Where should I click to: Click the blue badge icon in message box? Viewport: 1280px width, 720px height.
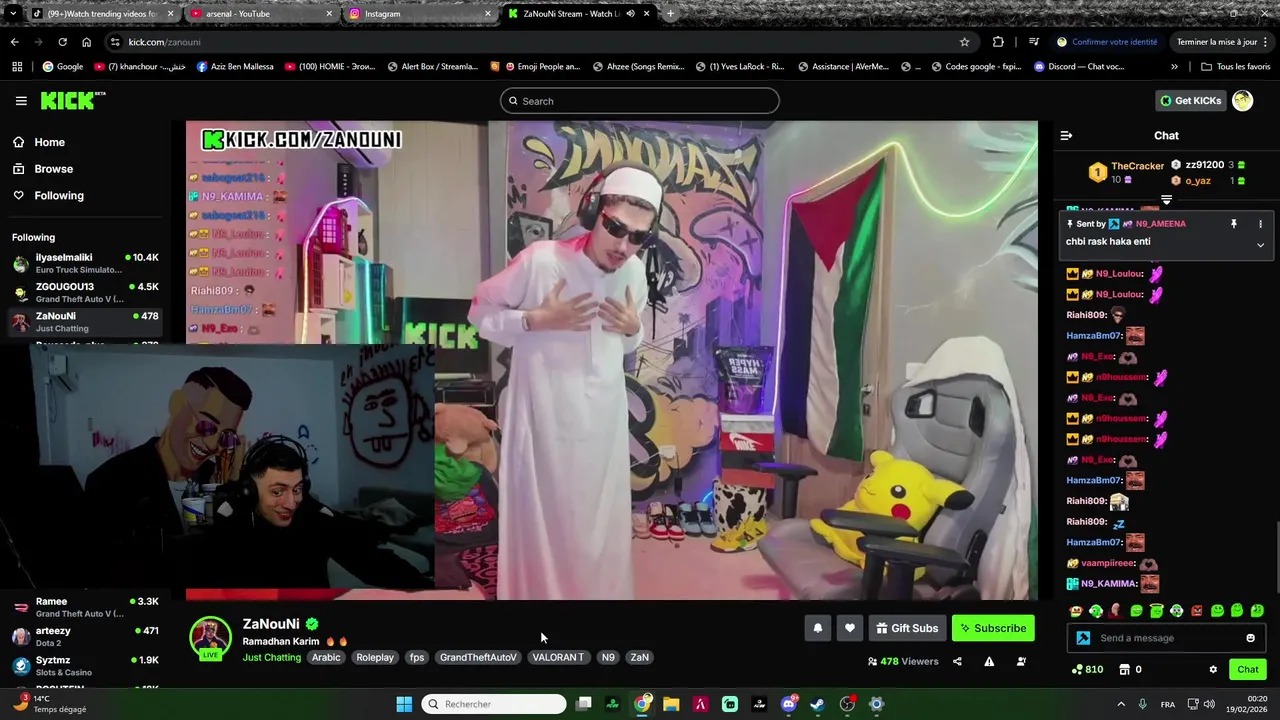[1083, 638]
